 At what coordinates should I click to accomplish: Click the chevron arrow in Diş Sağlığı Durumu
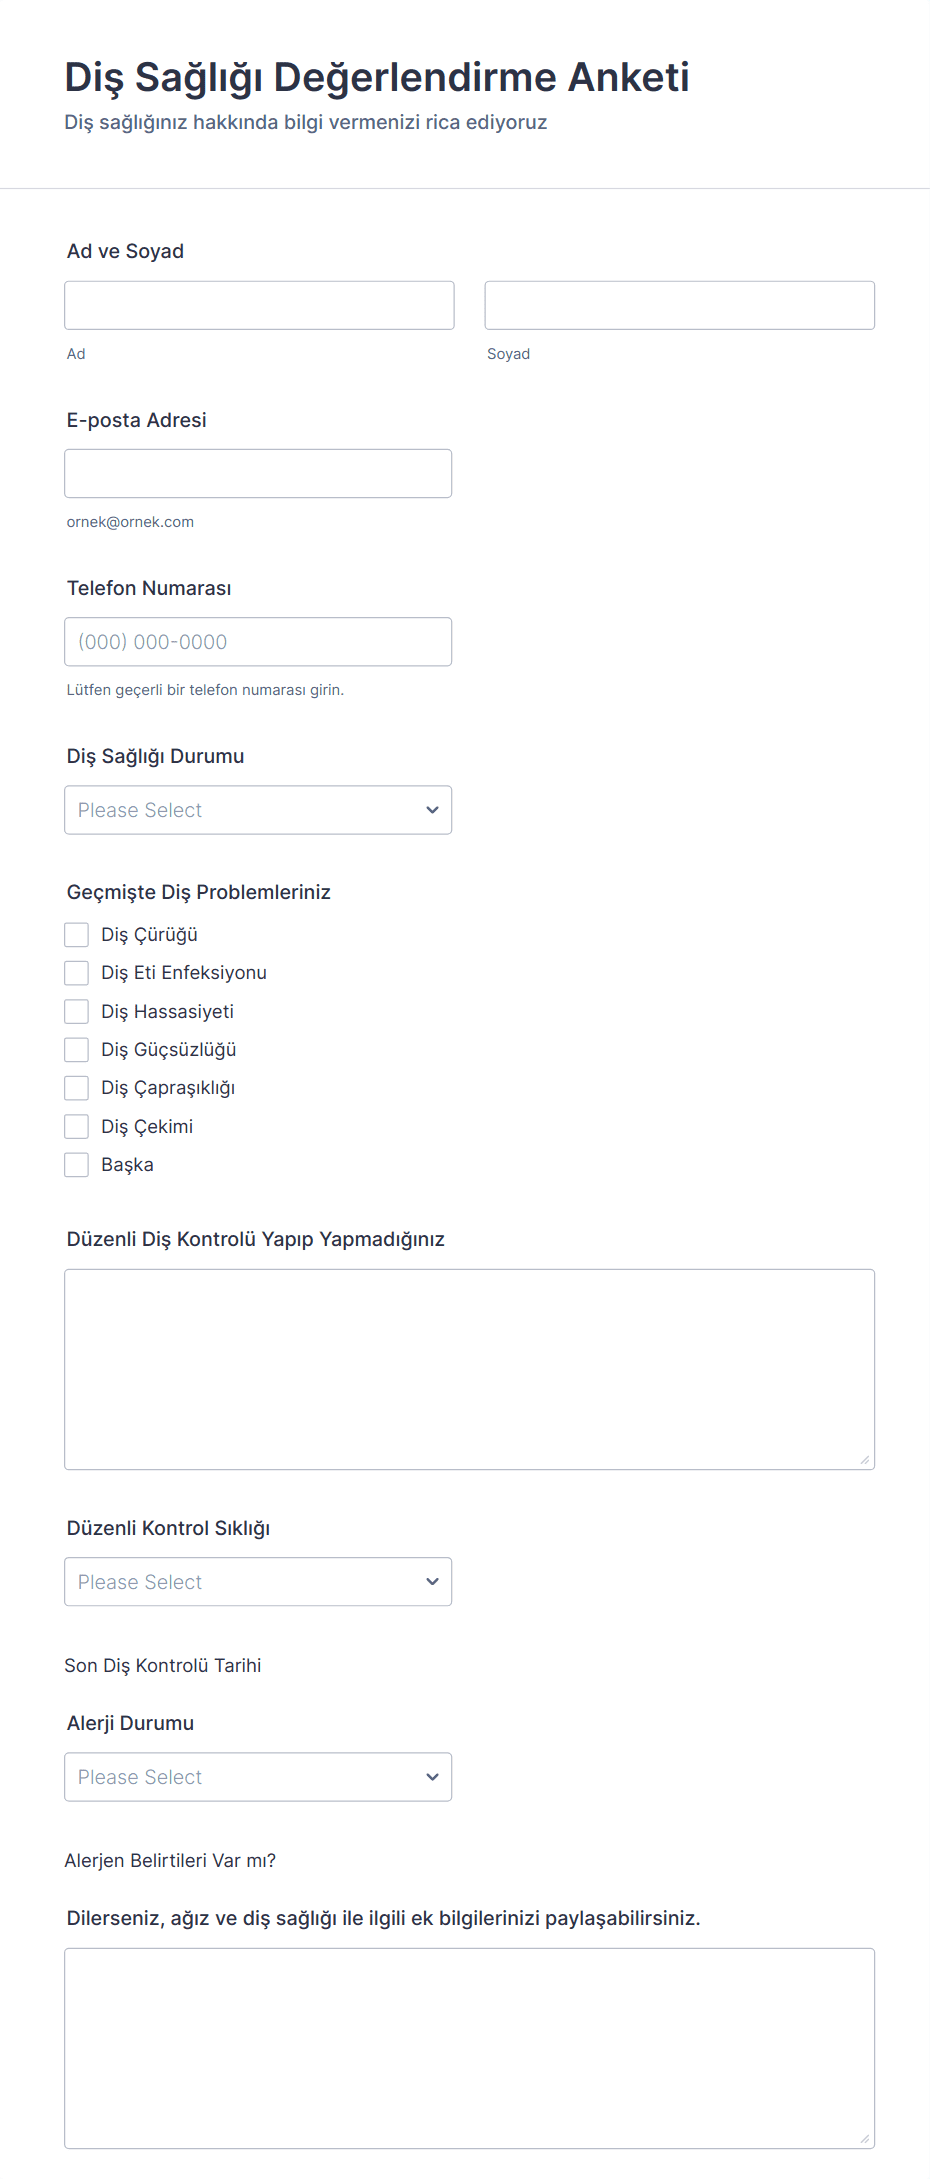pyautogui.click(x=432, y=810)
